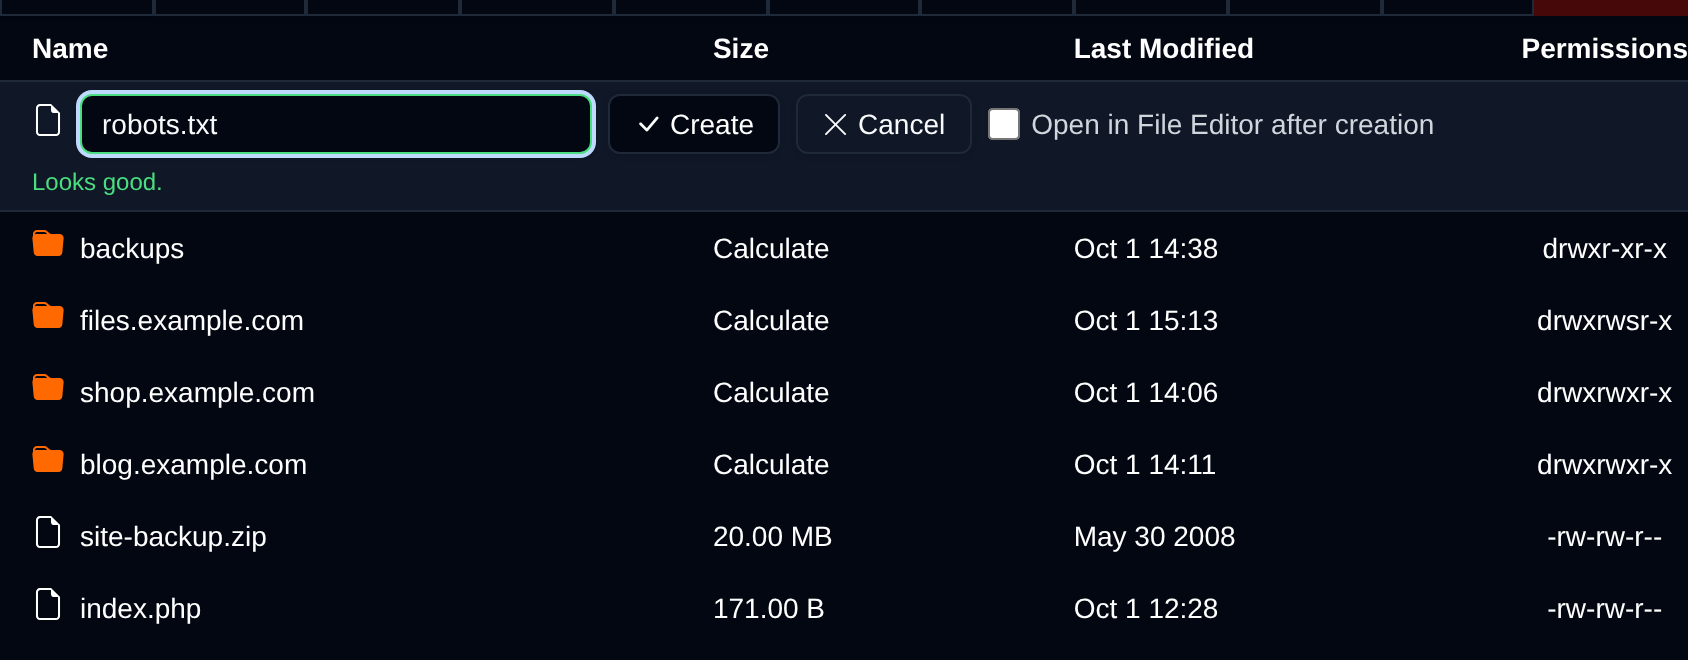This screenshot has width=1688, height=660.
Task: Click permissions of shop.example.com row
Action: pyautogui.click(x=1604, y=393)
